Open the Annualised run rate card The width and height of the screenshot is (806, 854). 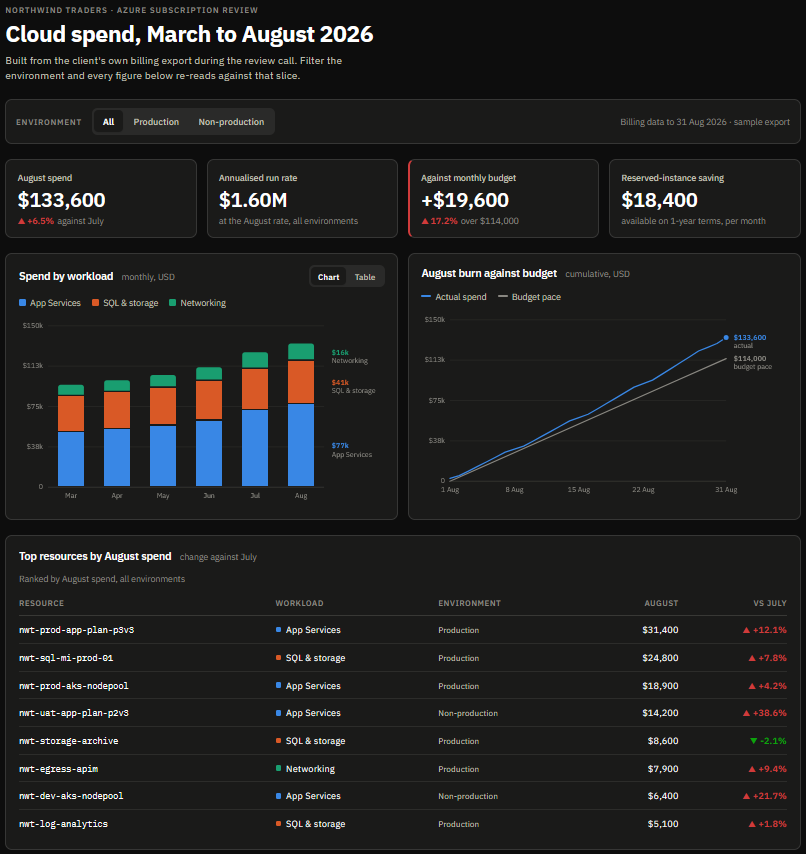pos(302,198)
